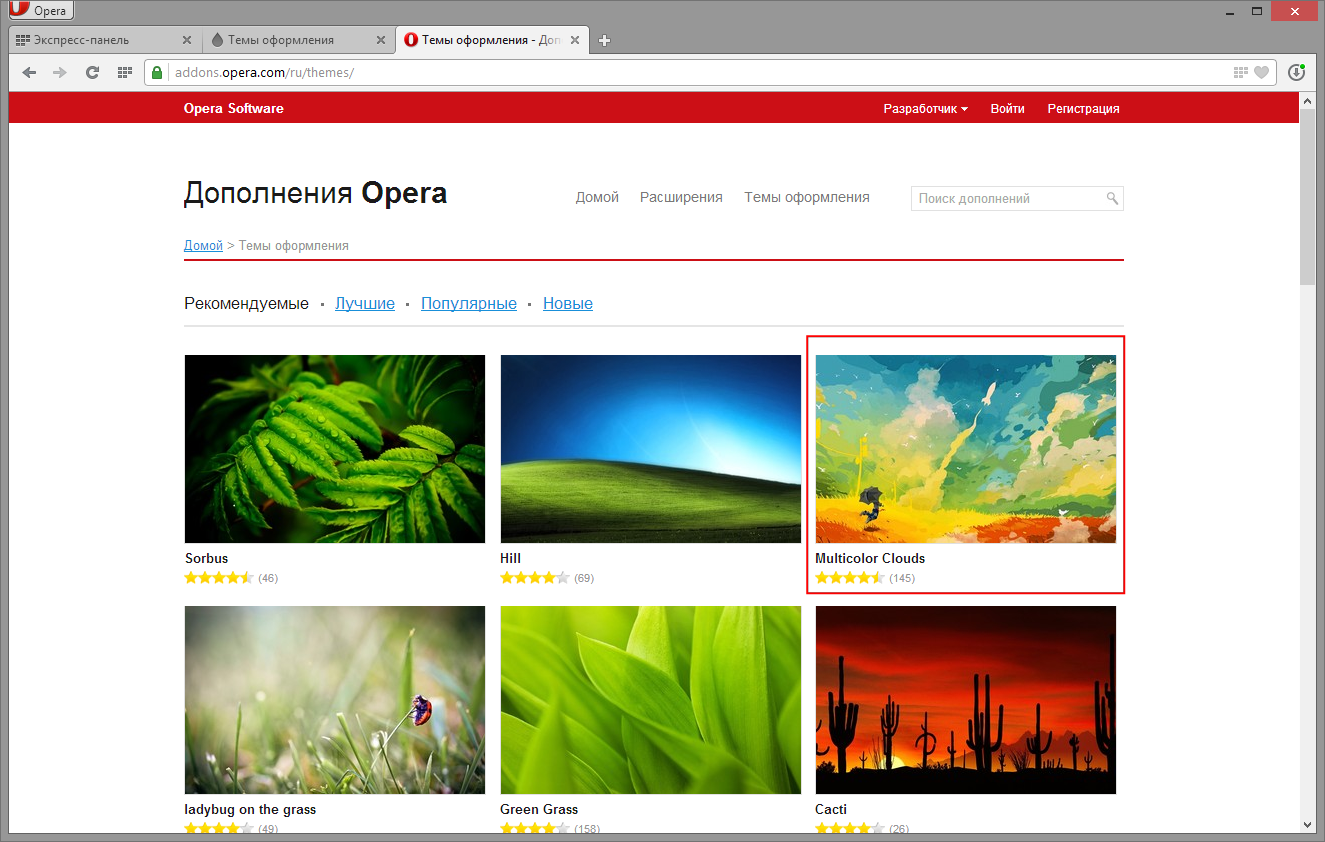This screenshot has height=842, width=1325.
Task: Add page to Speed Dial from address bar
Action: click(1241, 72)
